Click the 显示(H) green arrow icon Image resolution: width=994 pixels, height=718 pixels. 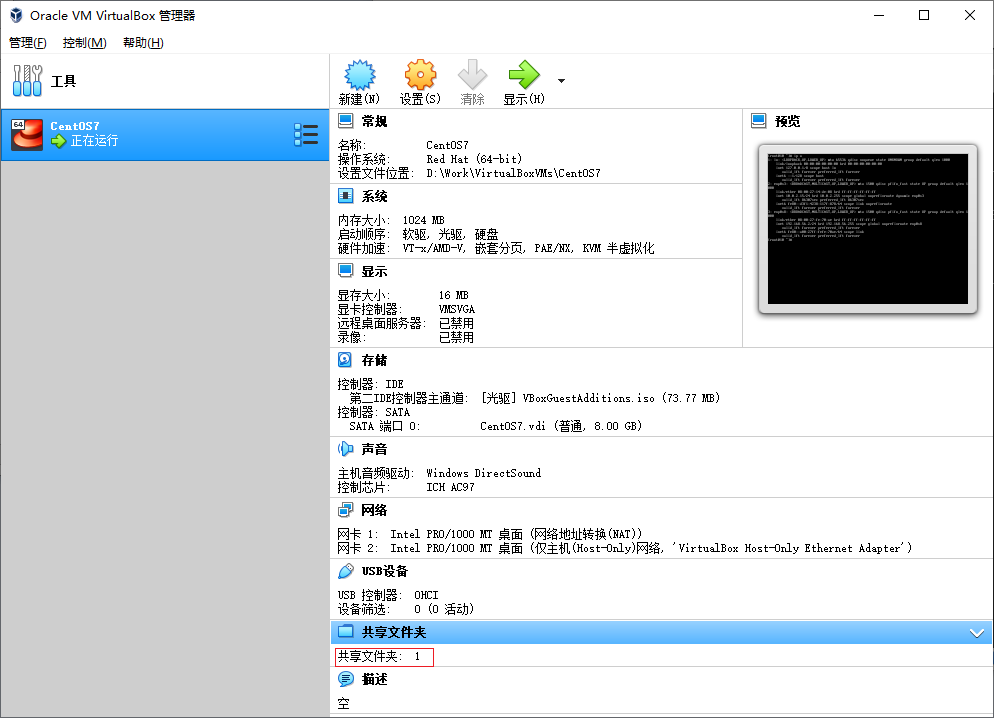[524, 75]
